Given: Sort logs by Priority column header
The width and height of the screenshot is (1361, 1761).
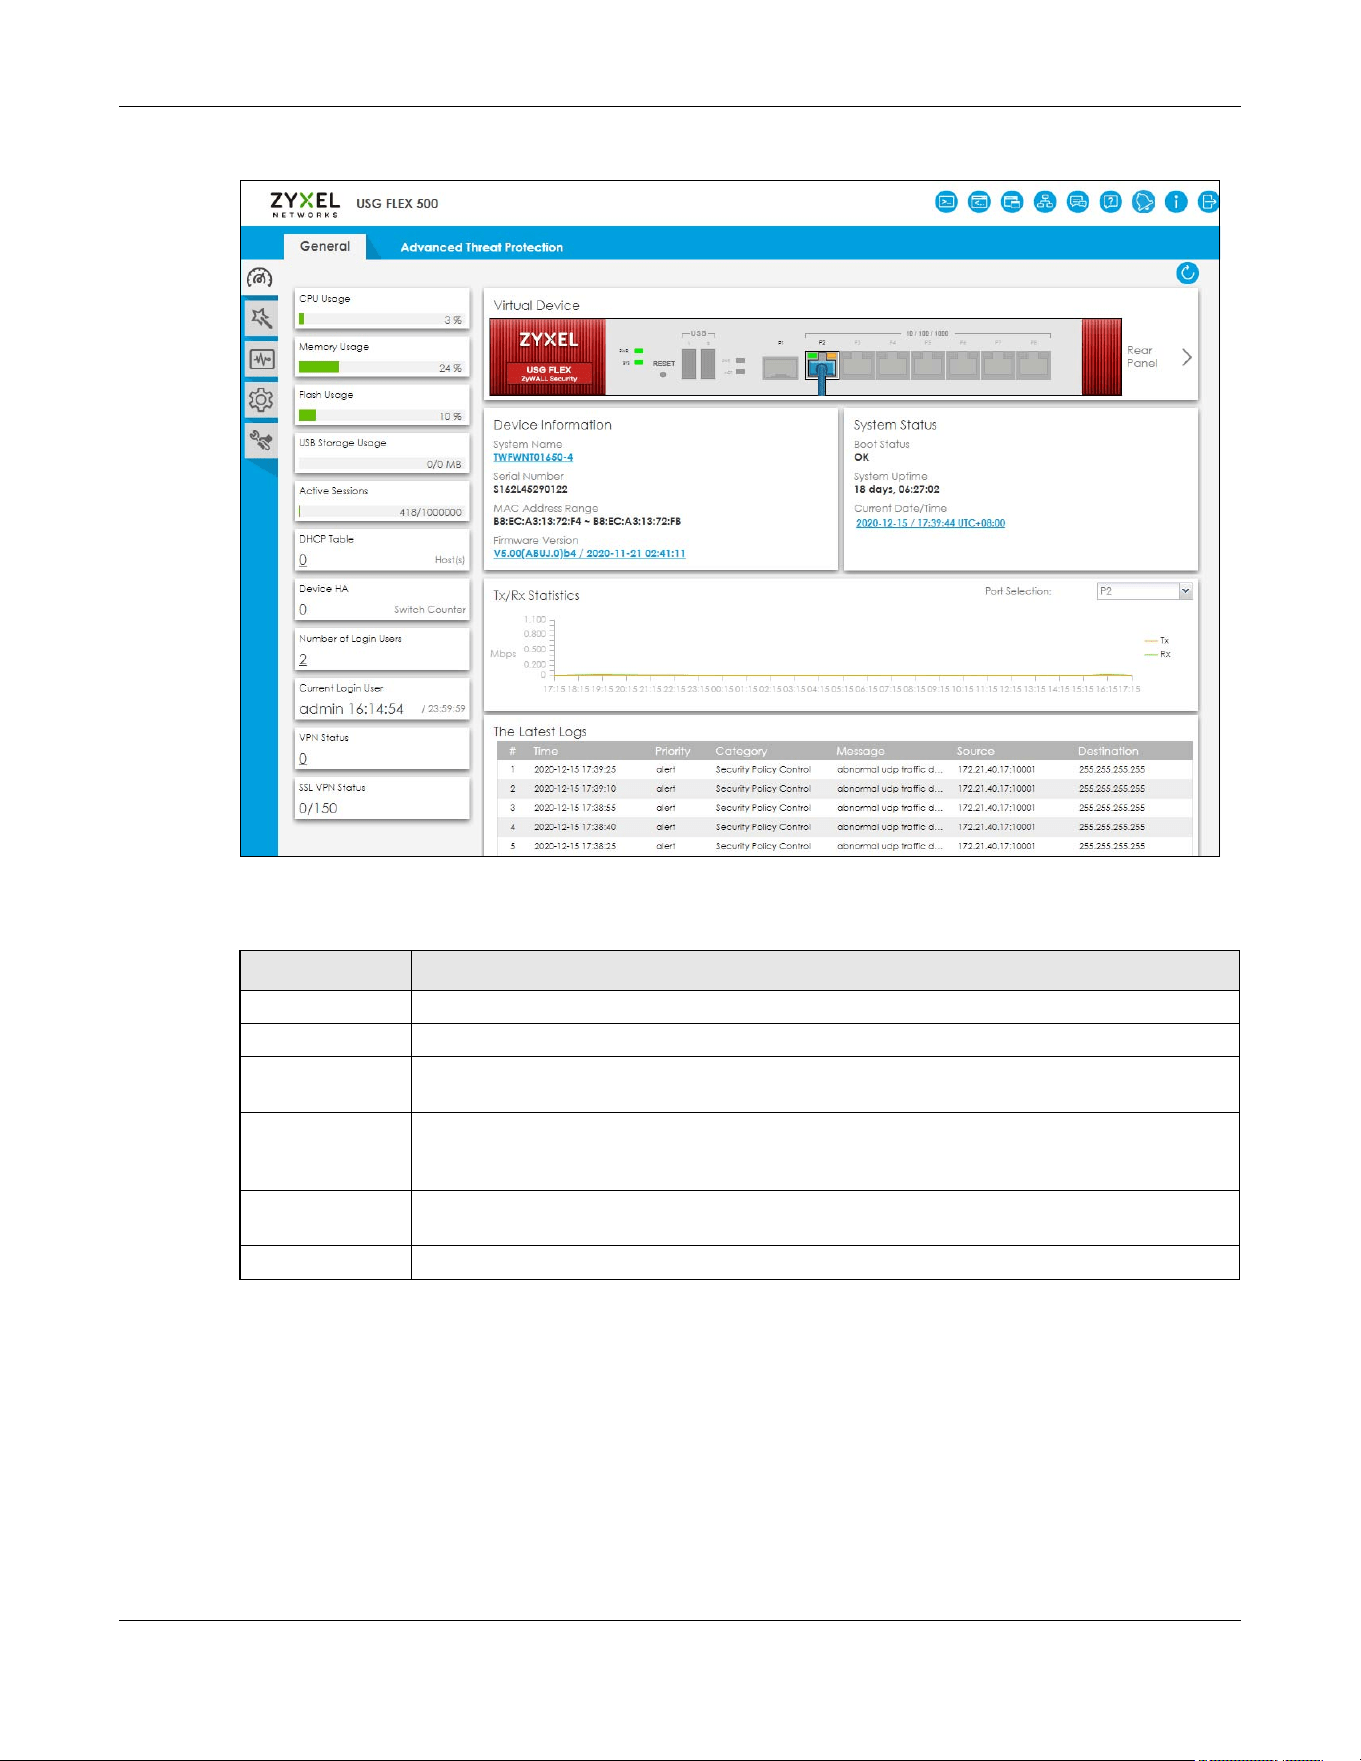Looking at the screenshot, I should pos(673,751).
